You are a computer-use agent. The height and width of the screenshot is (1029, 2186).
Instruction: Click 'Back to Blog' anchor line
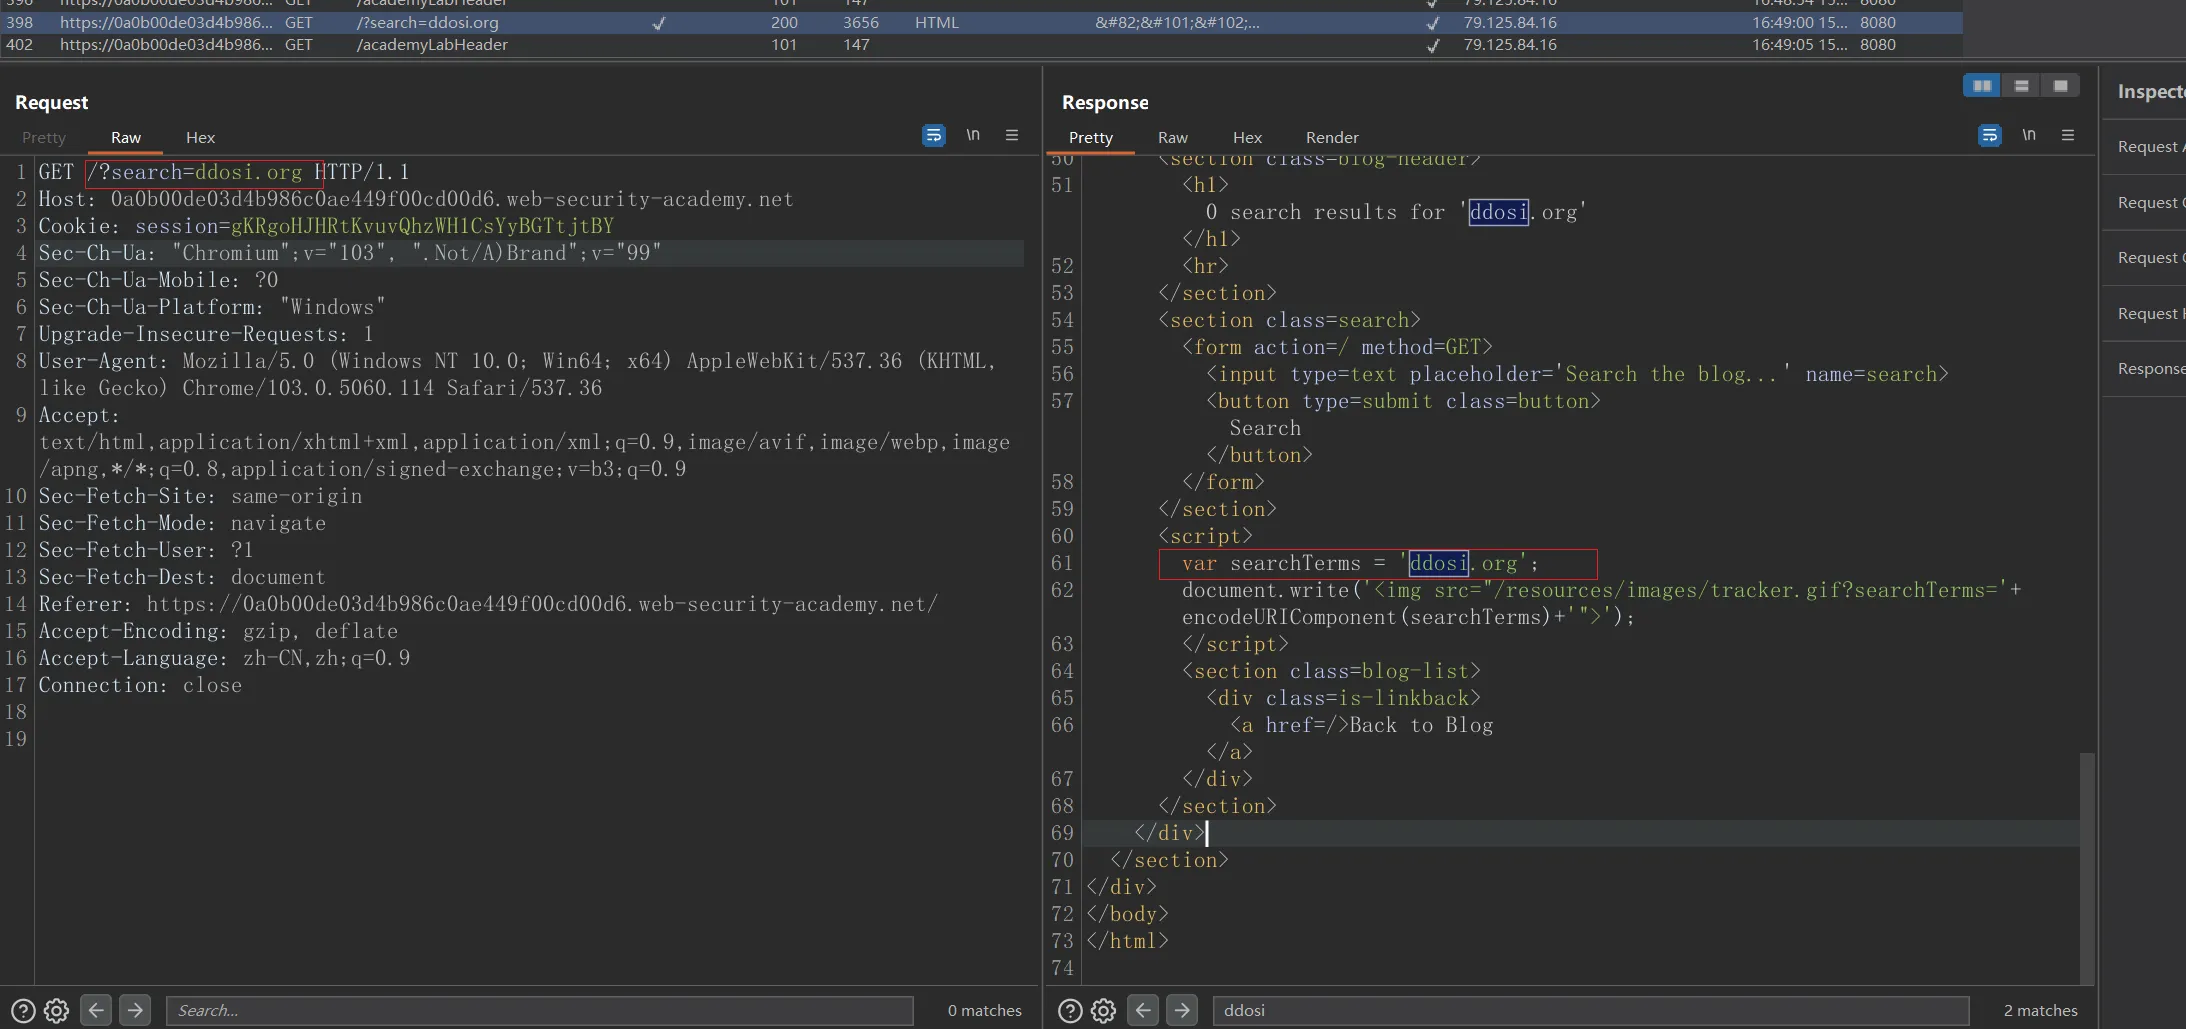[1361, 725]
